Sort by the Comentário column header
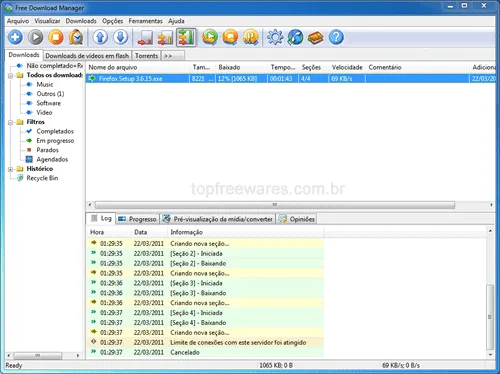Viewport: 500px width, 374px height. tap(418, 67)
